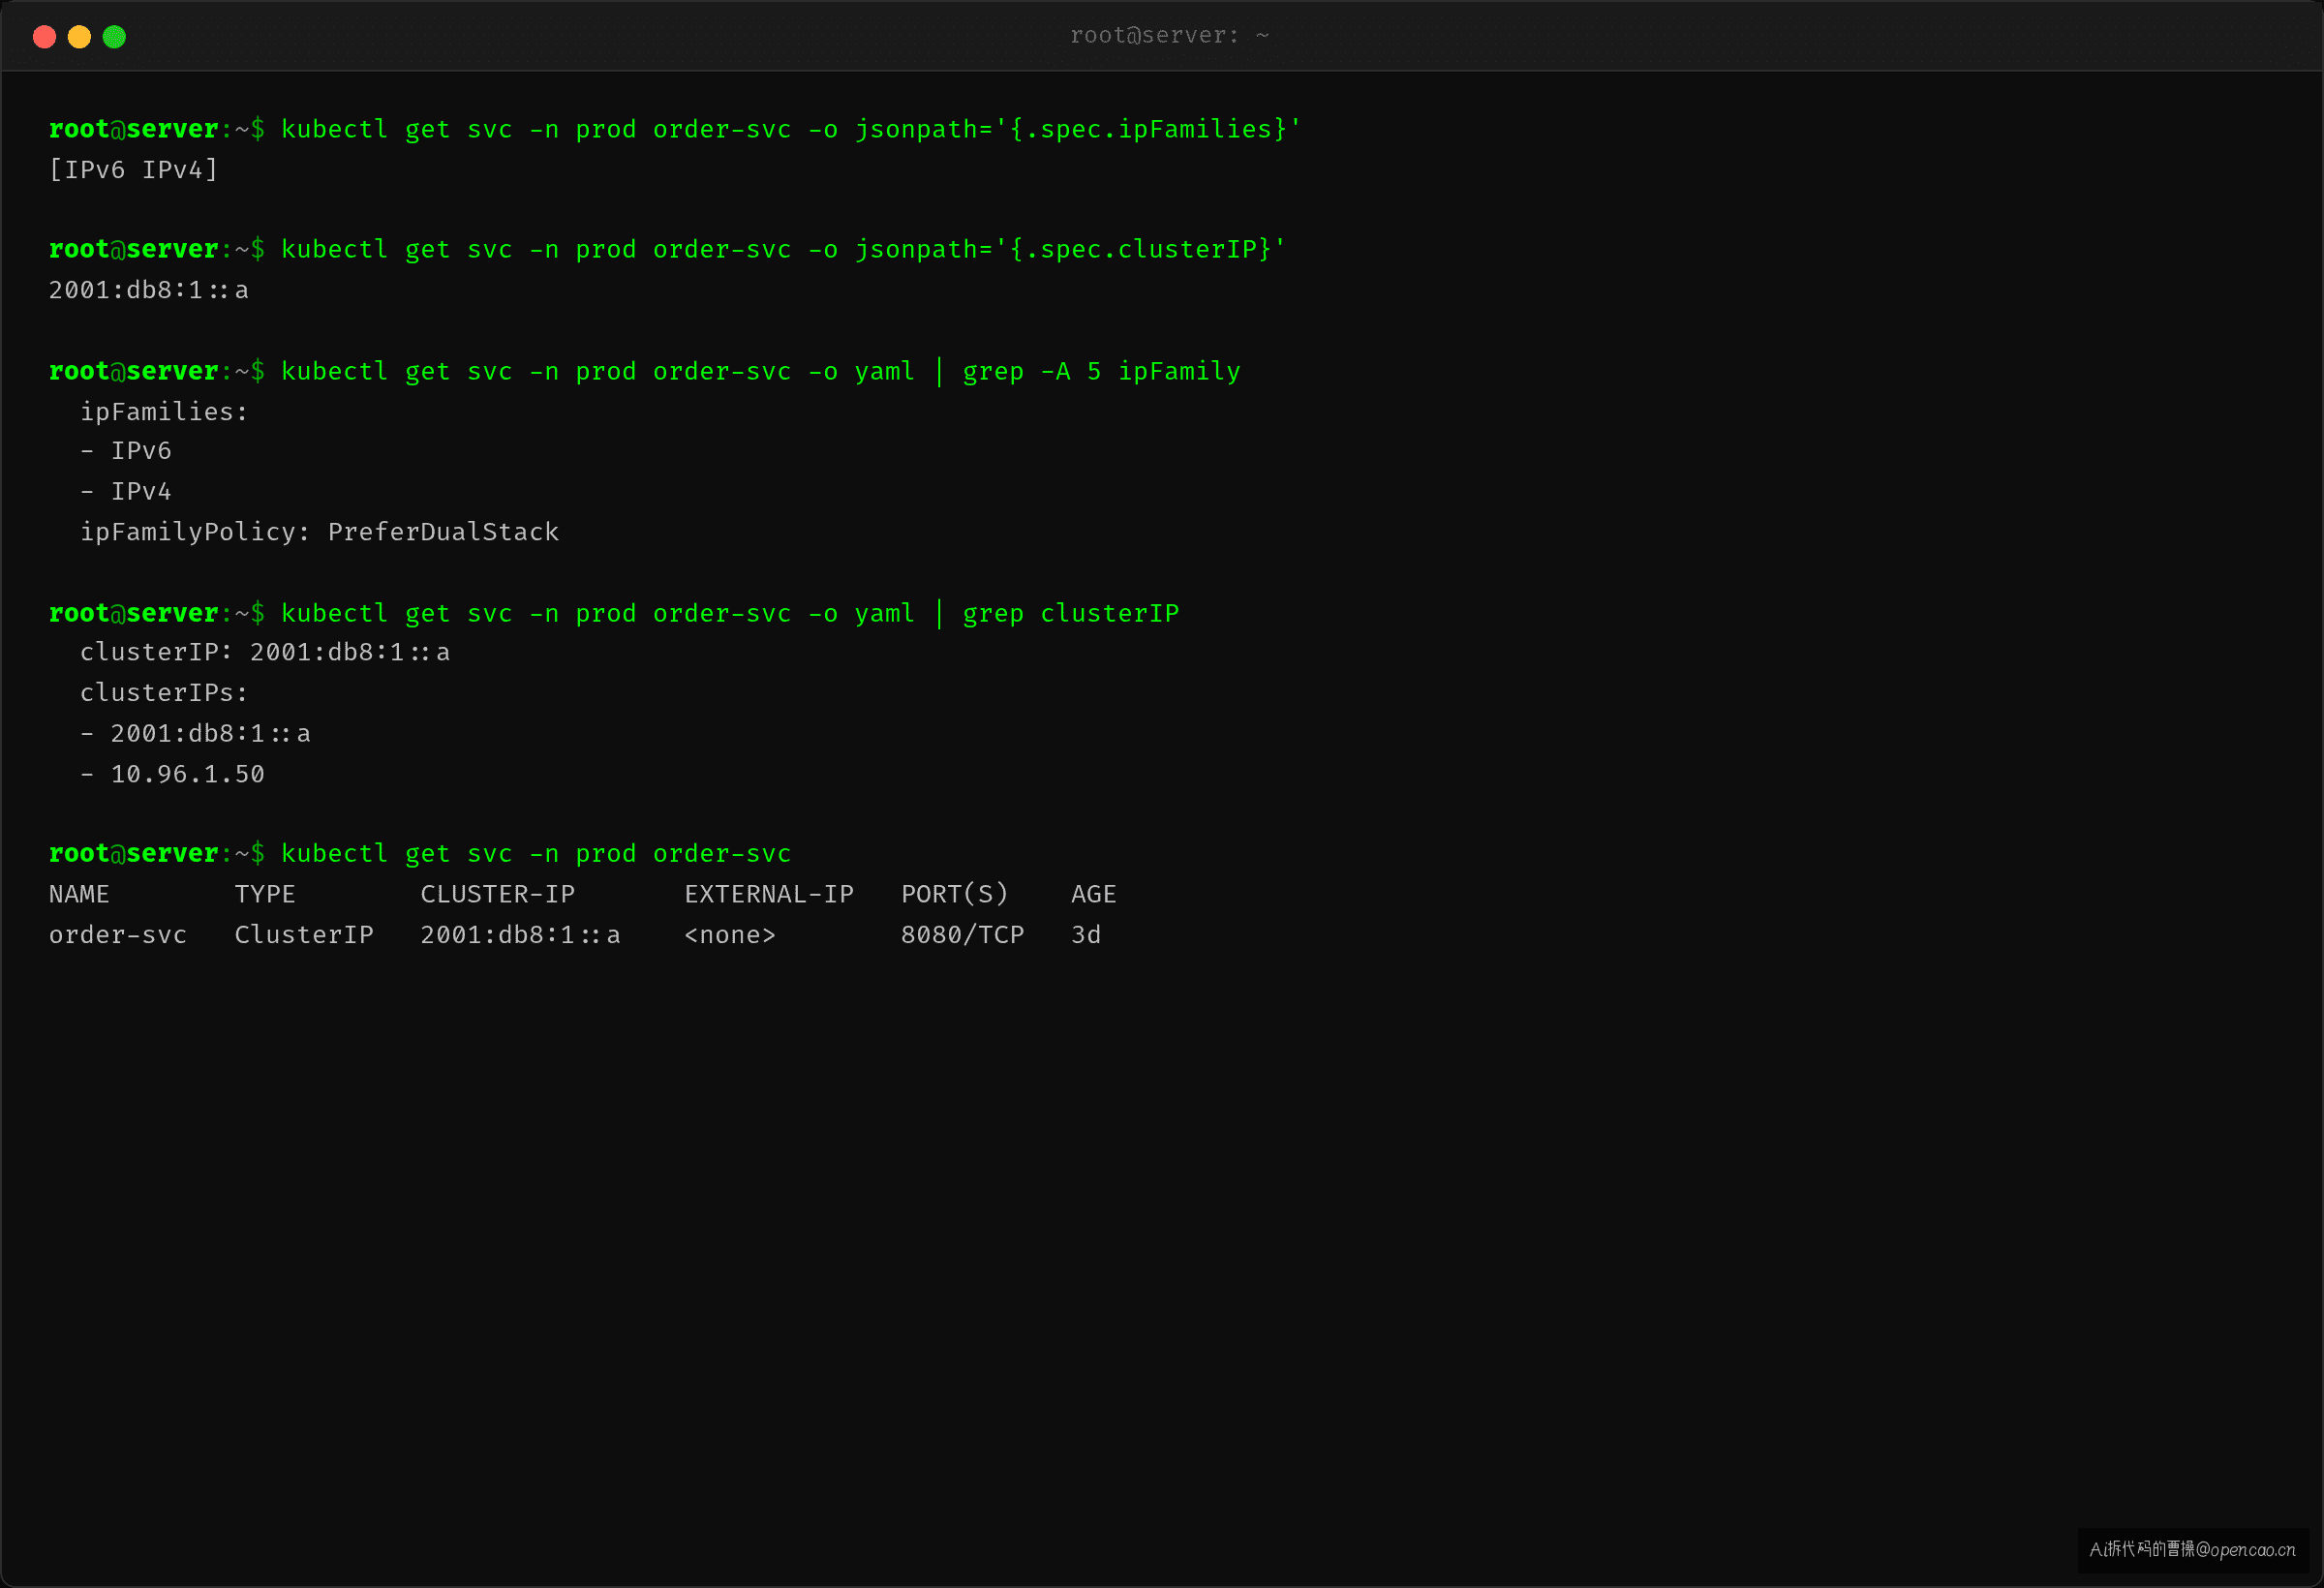Click the red close window button
This screenshot has width=2324, height=1588.
[x=44, y=37]
